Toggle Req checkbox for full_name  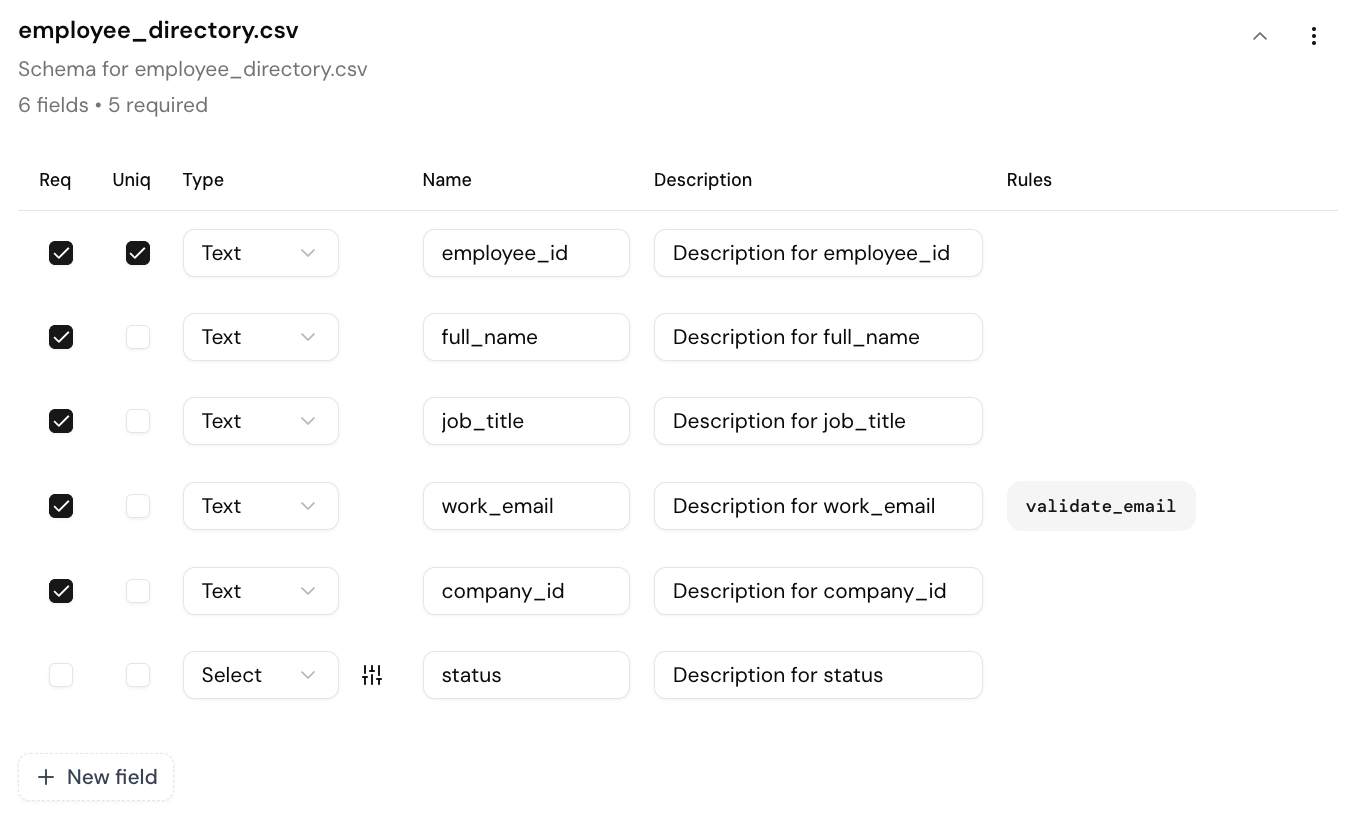(x=61, y=337)
